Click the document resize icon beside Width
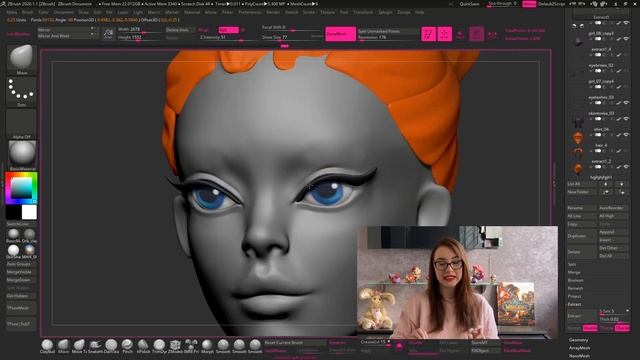 tap(108, 33)
